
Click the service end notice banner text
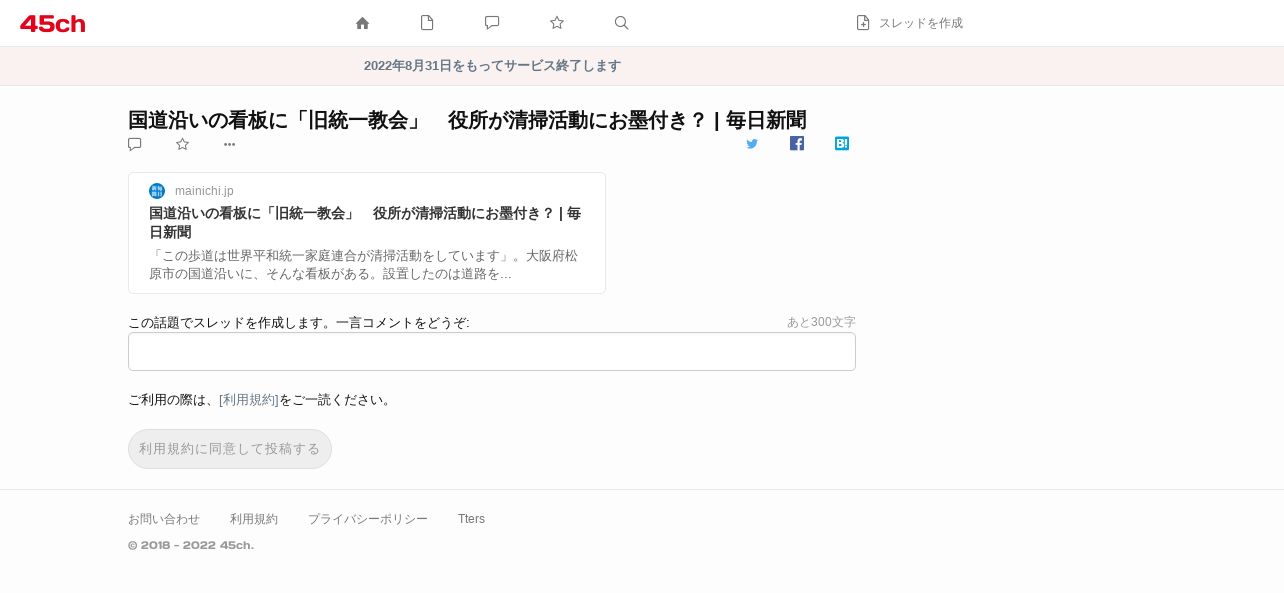click(492, 66)
